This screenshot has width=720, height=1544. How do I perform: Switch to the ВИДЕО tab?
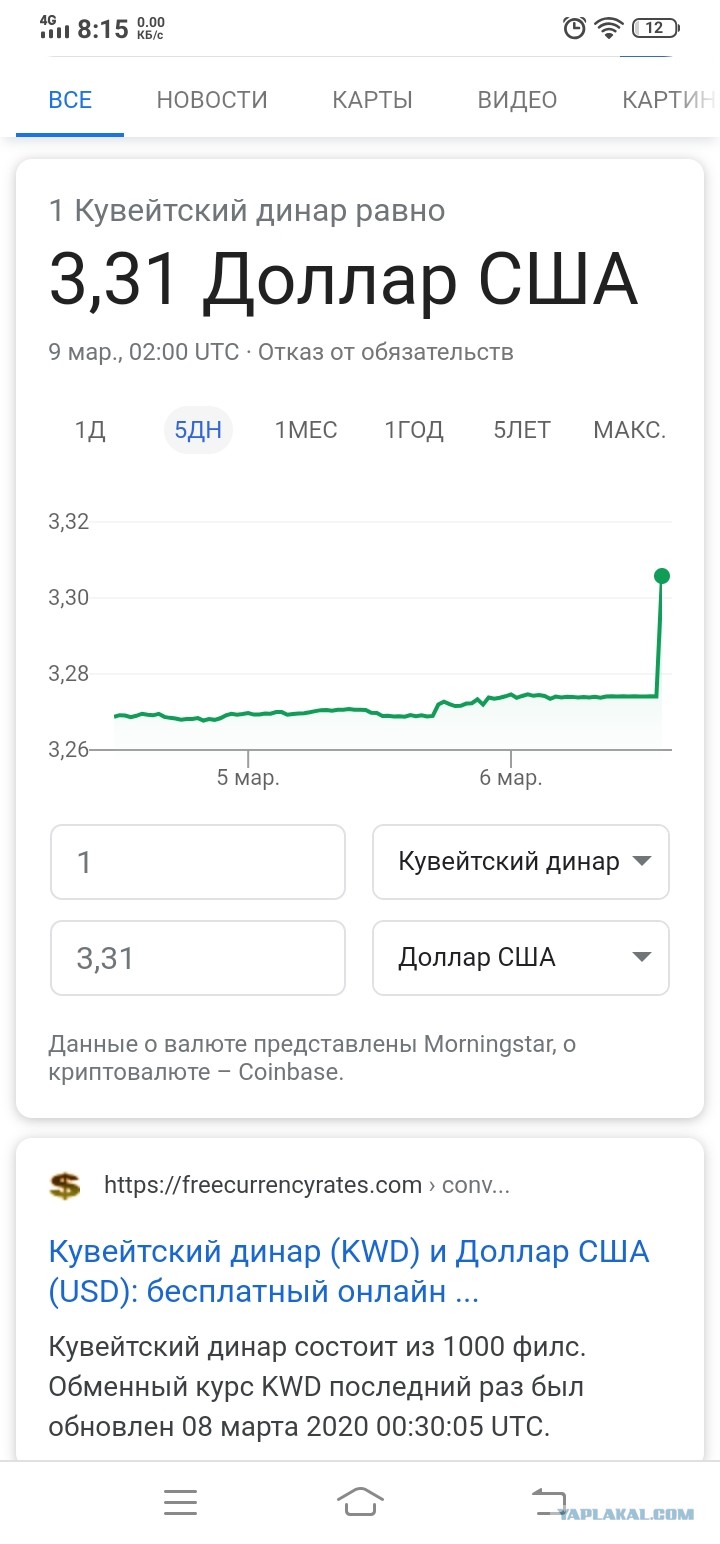click(x=517, y=100)
